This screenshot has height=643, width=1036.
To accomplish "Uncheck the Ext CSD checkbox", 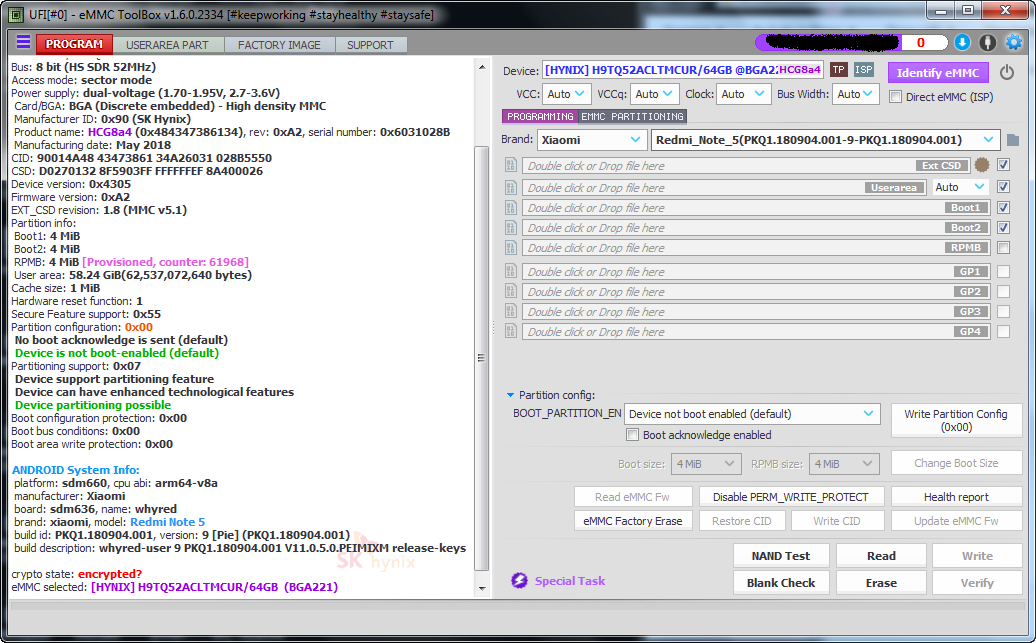I will tap(1003, 165).
